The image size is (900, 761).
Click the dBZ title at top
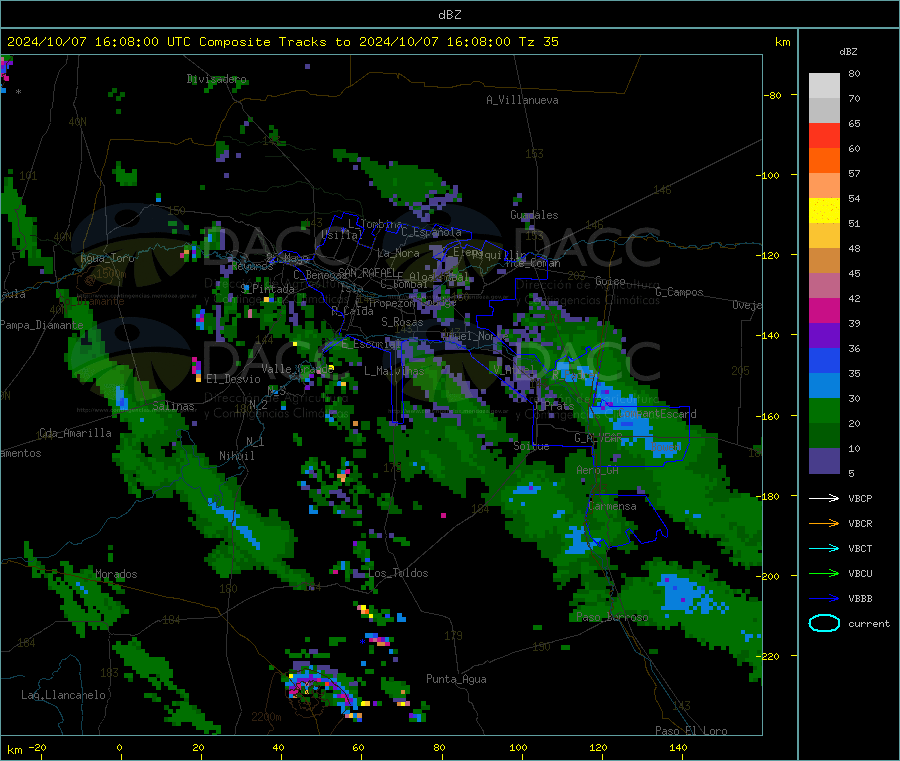tap(449, 15)
